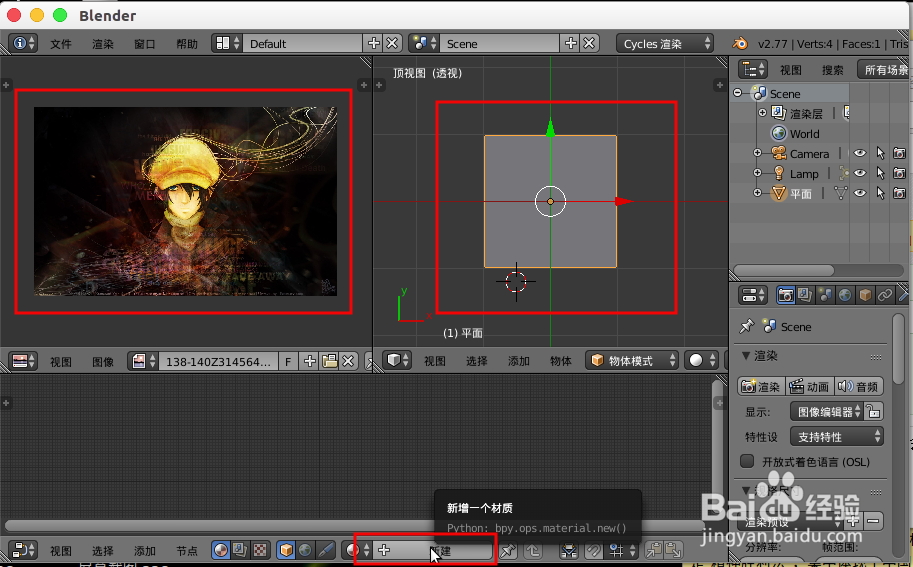913x567 pixels.
Task: Click the Scene name field
Action: [x=500, y=44]
